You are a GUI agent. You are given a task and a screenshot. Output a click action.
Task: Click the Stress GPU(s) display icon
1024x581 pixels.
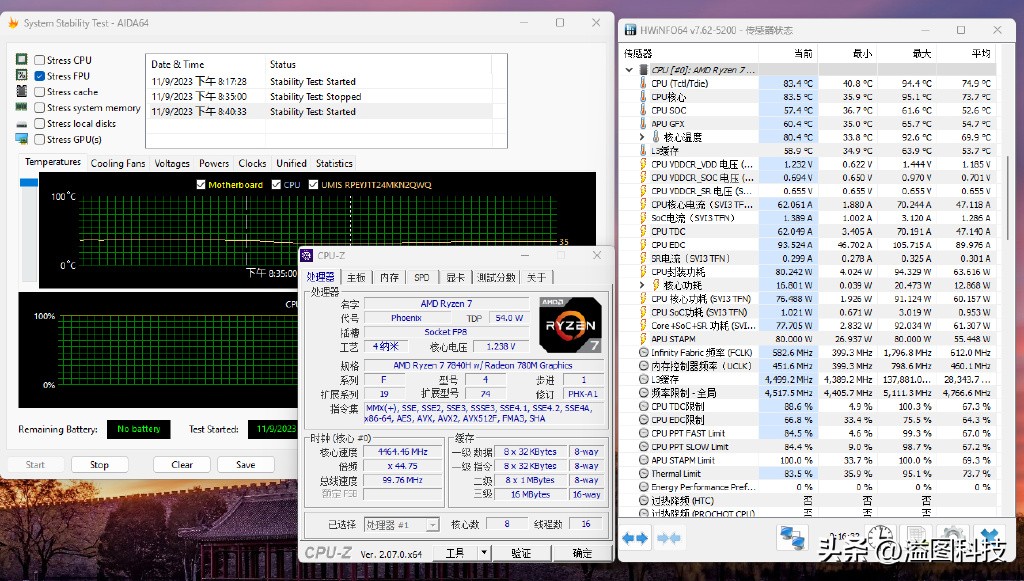[x=21, y=139]
